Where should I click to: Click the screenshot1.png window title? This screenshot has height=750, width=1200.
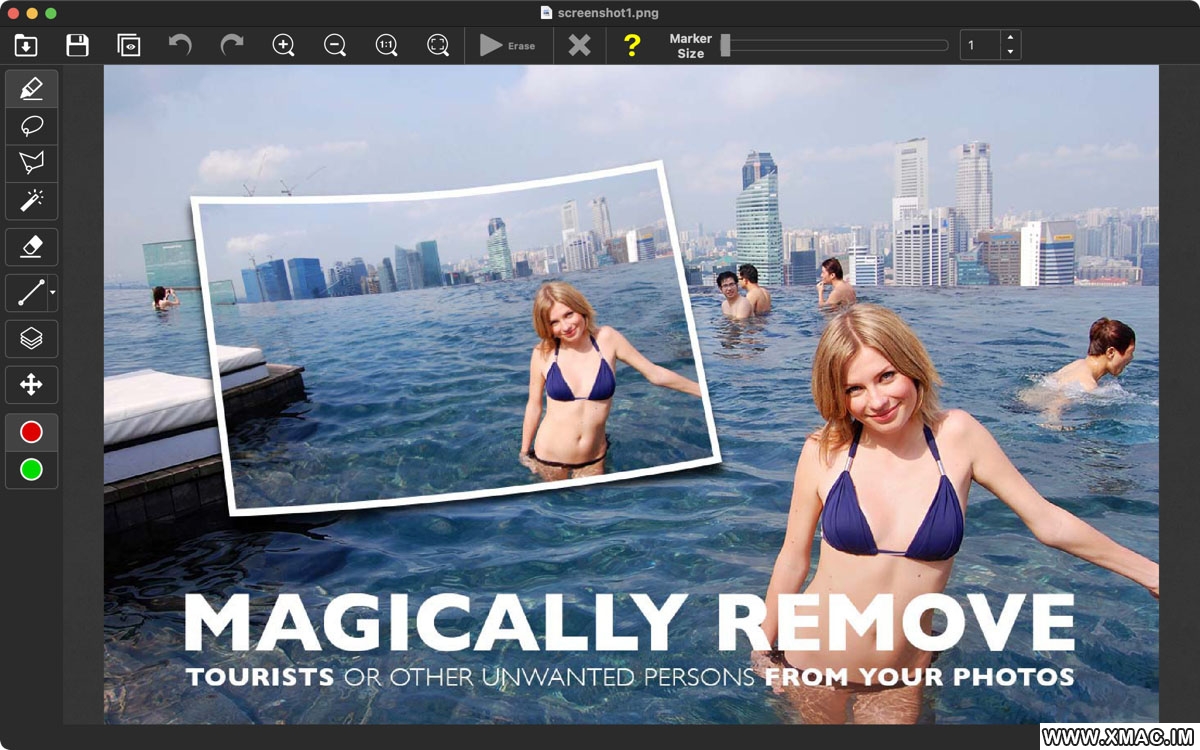coord(607,12)
